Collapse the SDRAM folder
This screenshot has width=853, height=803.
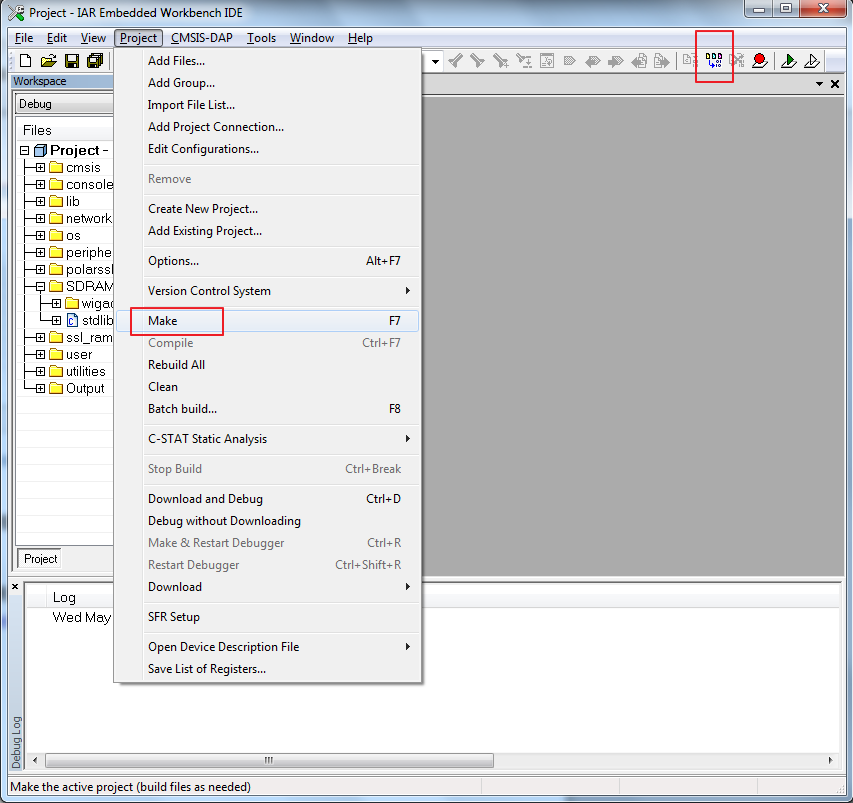(40, 286)
